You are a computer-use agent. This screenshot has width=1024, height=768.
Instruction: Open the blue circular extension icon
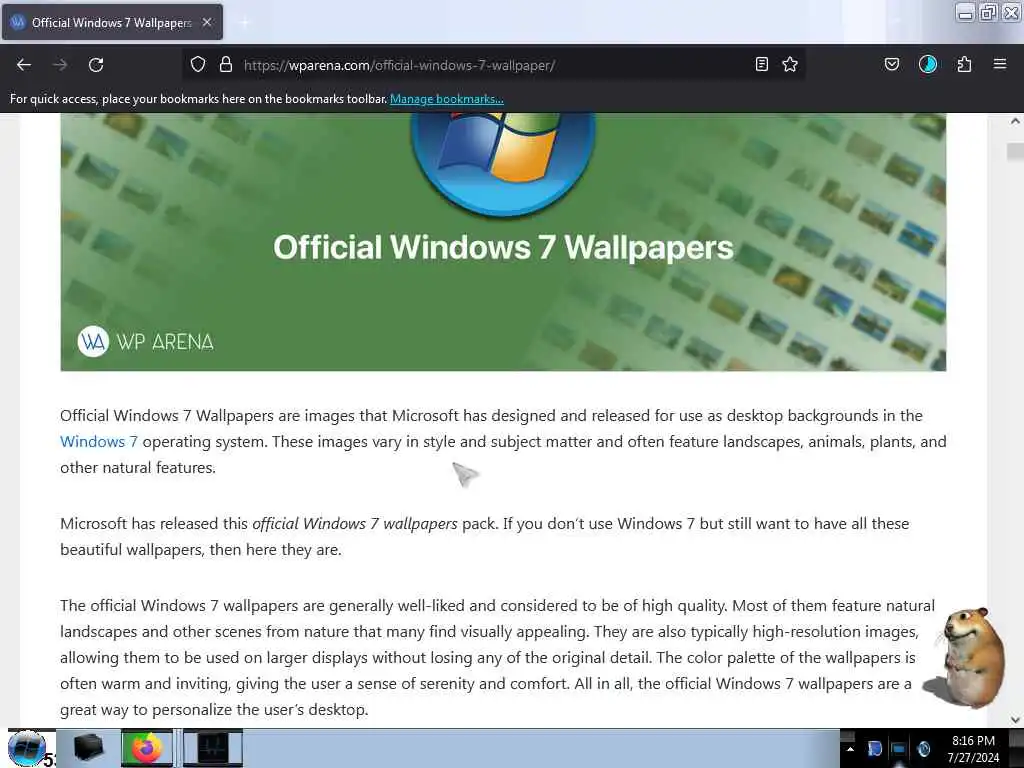pyautogui.click(x=928, y=65)
